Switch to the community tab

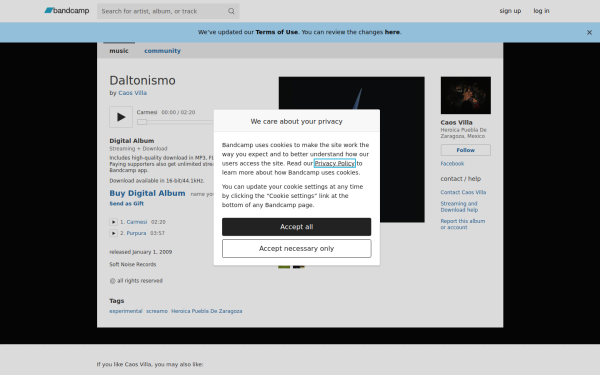[162, 51]
